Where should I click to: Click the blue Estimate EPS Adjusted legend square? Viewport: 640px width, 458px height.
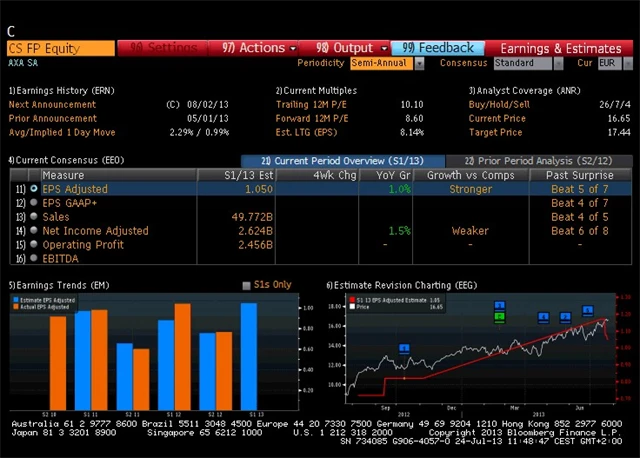13,300
